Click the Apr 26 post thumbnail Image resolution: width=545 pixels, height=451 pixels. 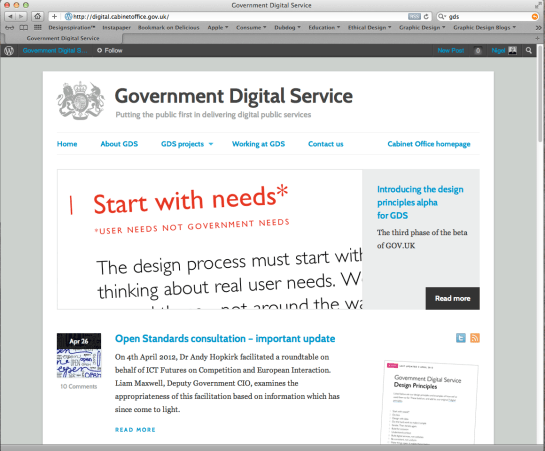(x=79, y=355)
